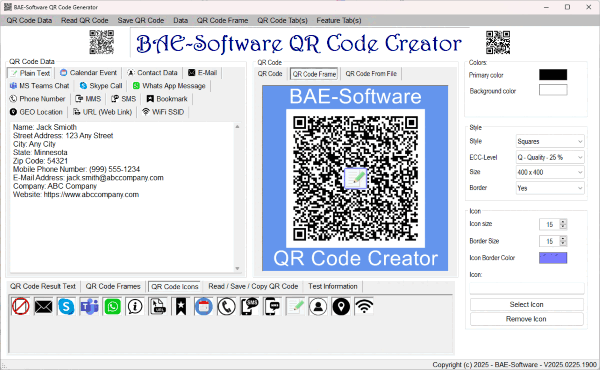The width and height of the screenshot is (600, 370).
Task: Change the Icon Border Color swatch
Action: [x=553, y=258]
